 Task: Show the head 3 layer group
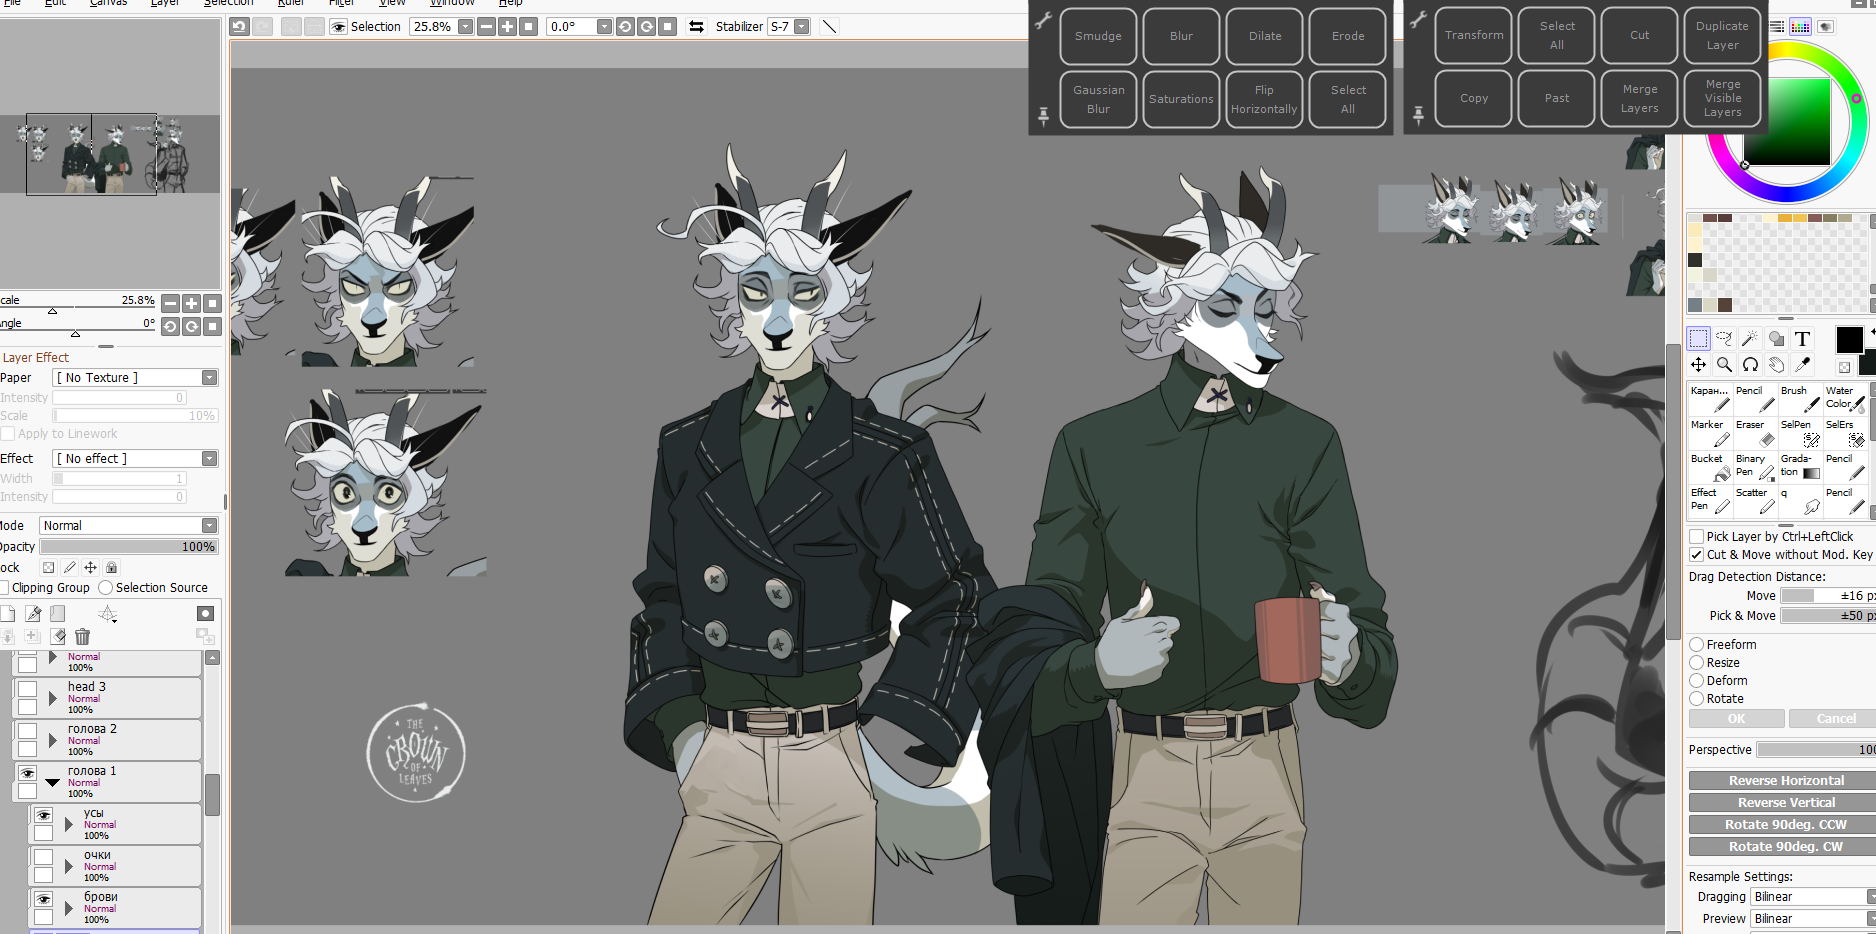point(28,689)
